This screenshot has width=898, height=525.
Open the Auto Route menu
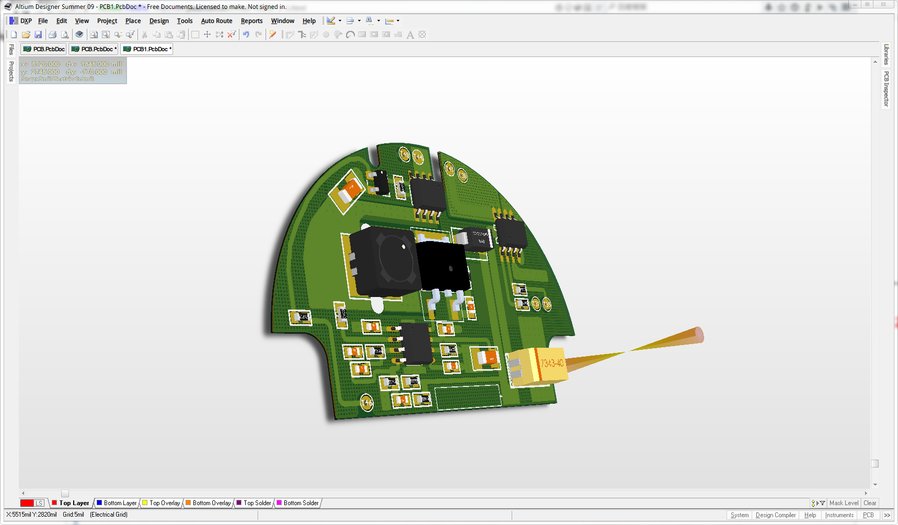(x=216, y=20)
